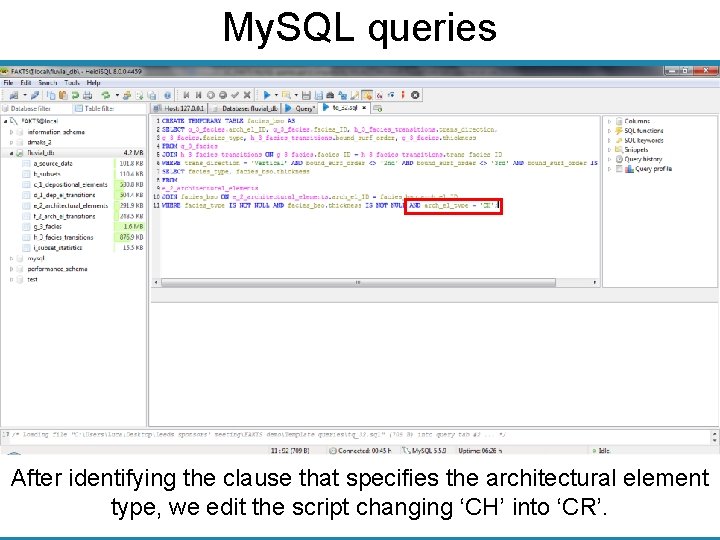Select the a_source_data table
The image size is (720, 540).
[x=53, y=163]
